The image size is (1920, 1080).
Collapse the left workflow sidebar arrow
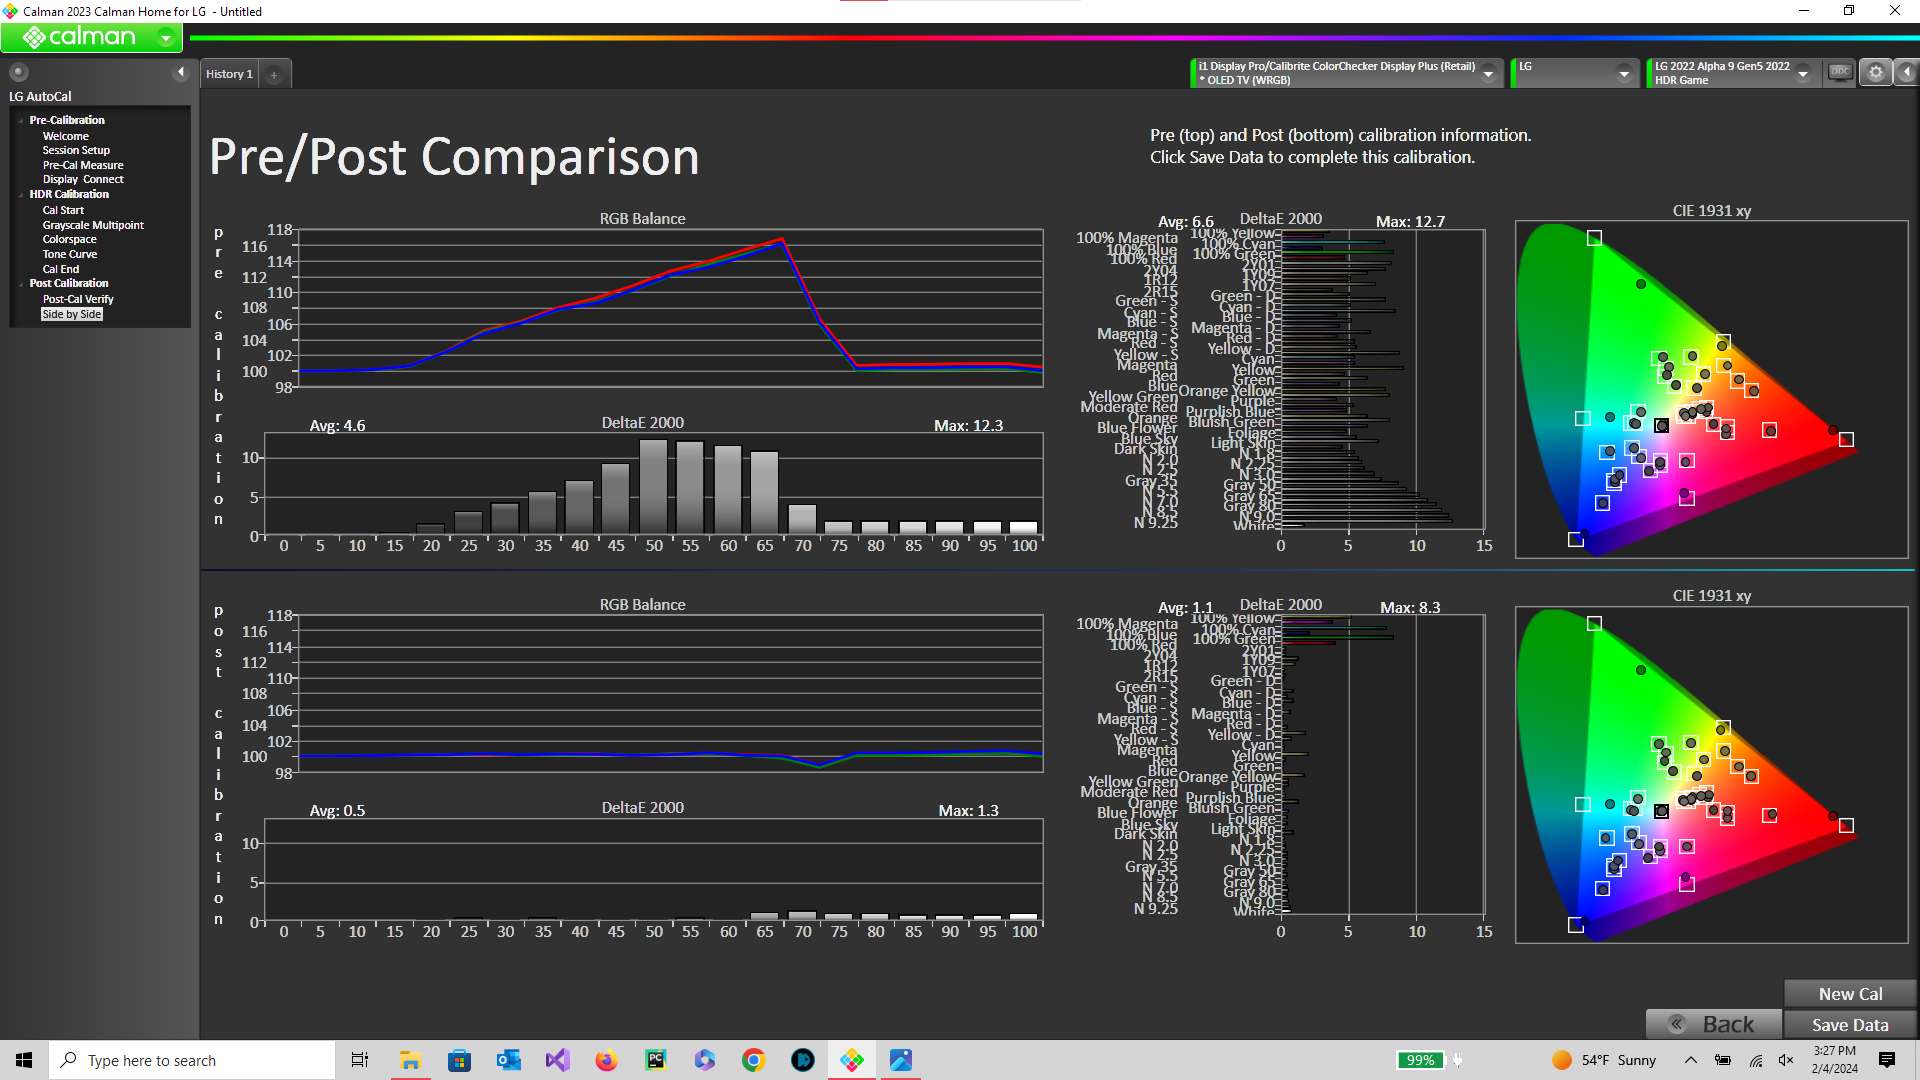[181, 72]
